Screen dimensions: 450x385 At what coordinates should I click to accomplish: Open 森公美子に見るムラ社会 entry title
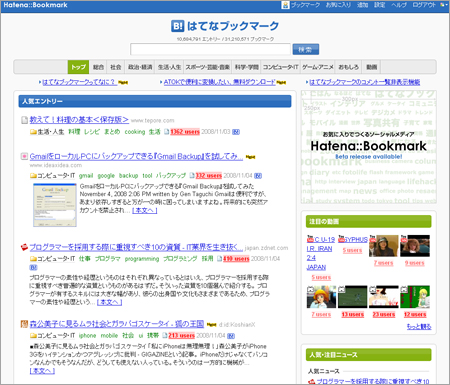117,324
